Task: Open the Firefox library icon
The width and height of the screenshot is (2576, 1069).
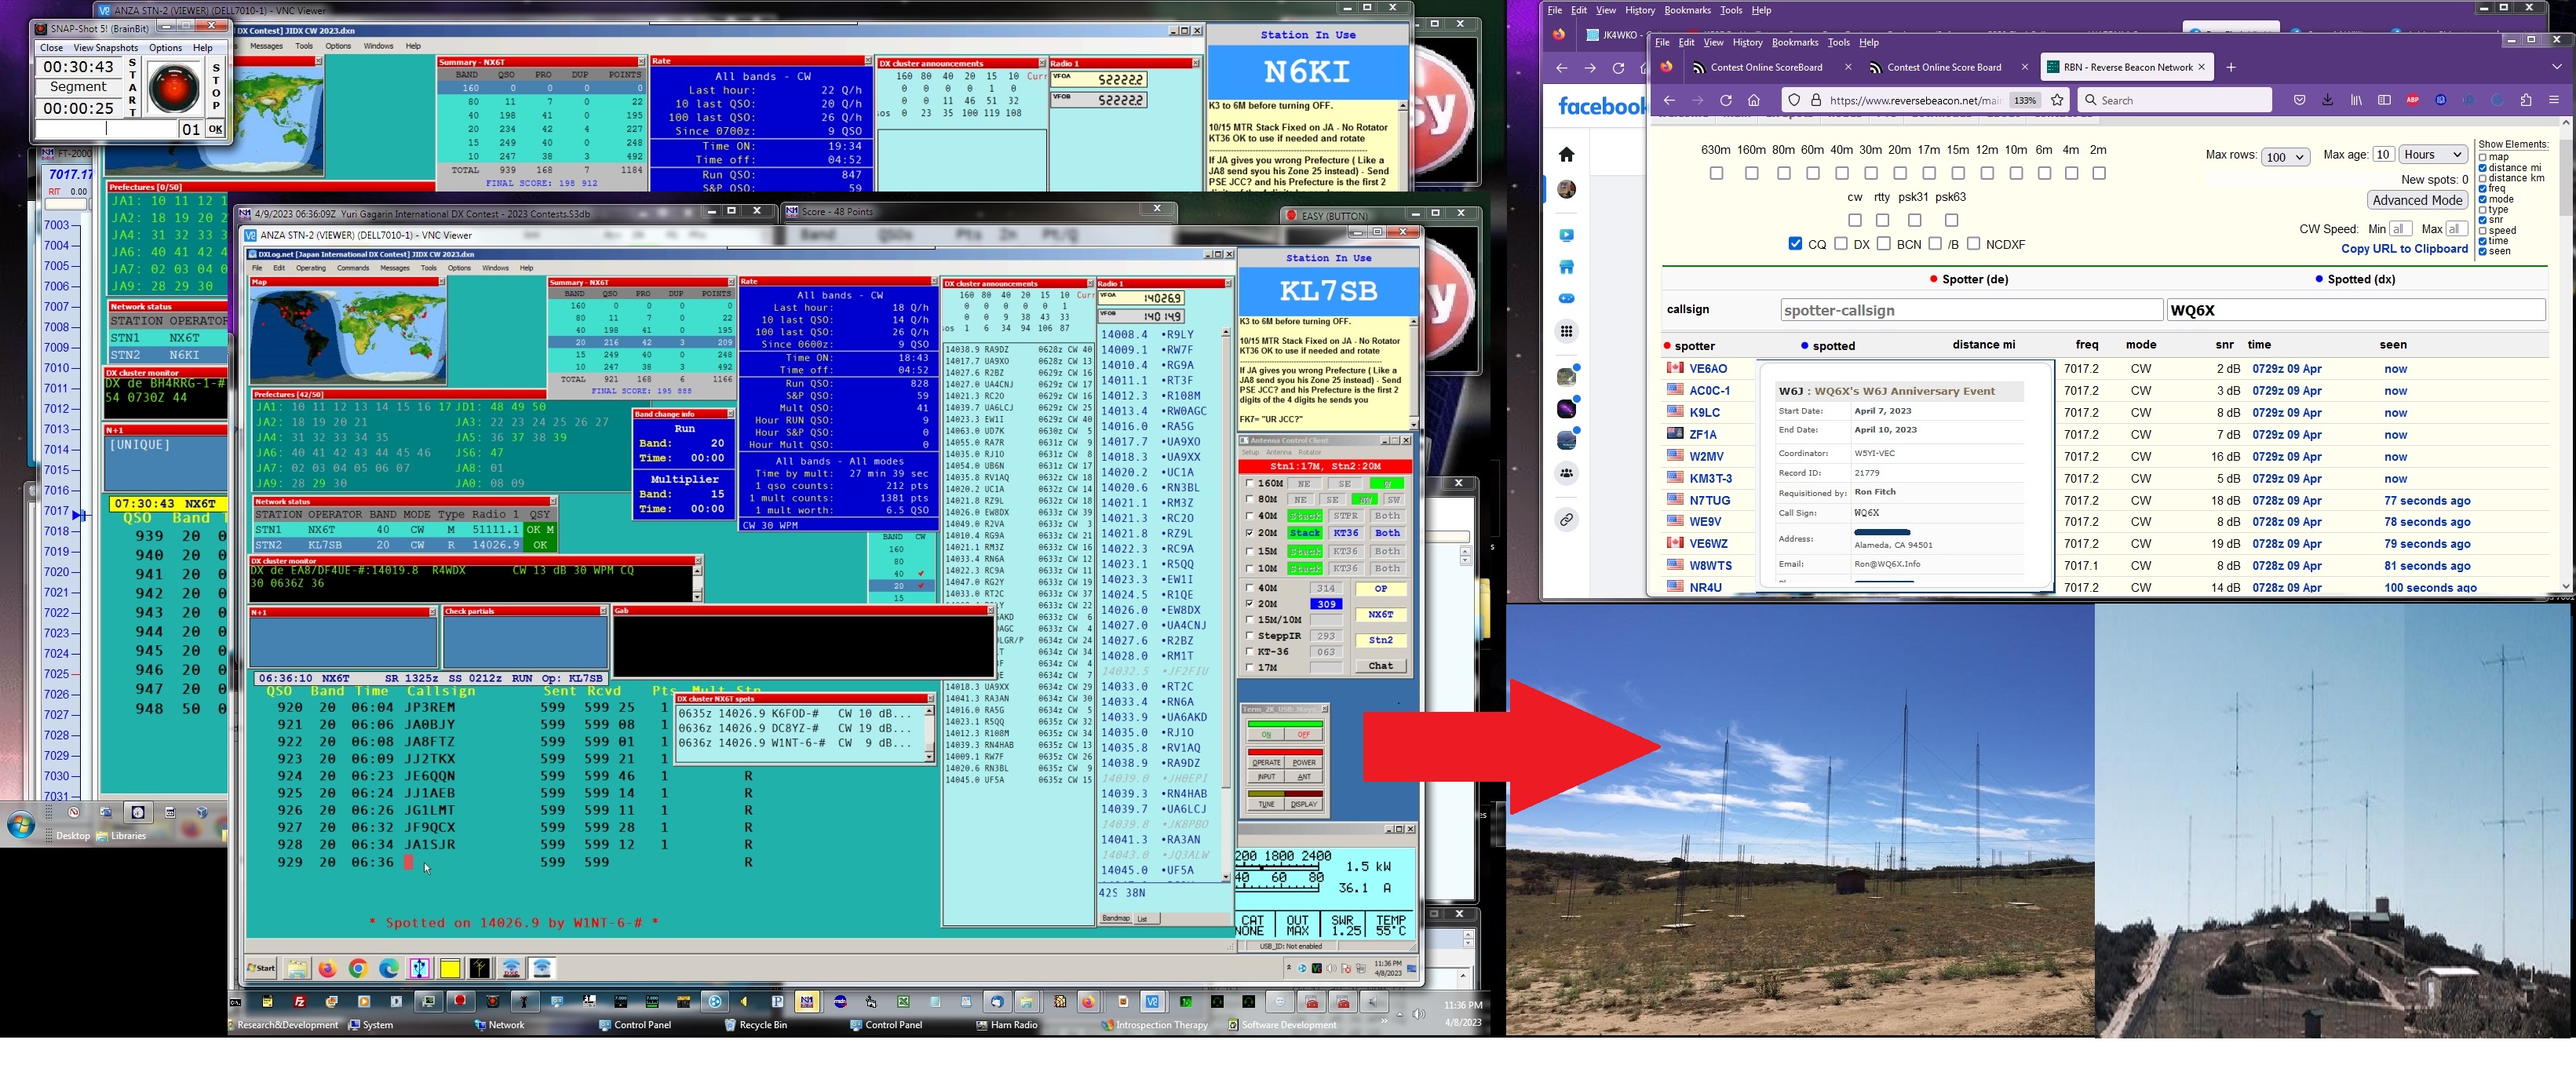Action: click(2357, 100)
